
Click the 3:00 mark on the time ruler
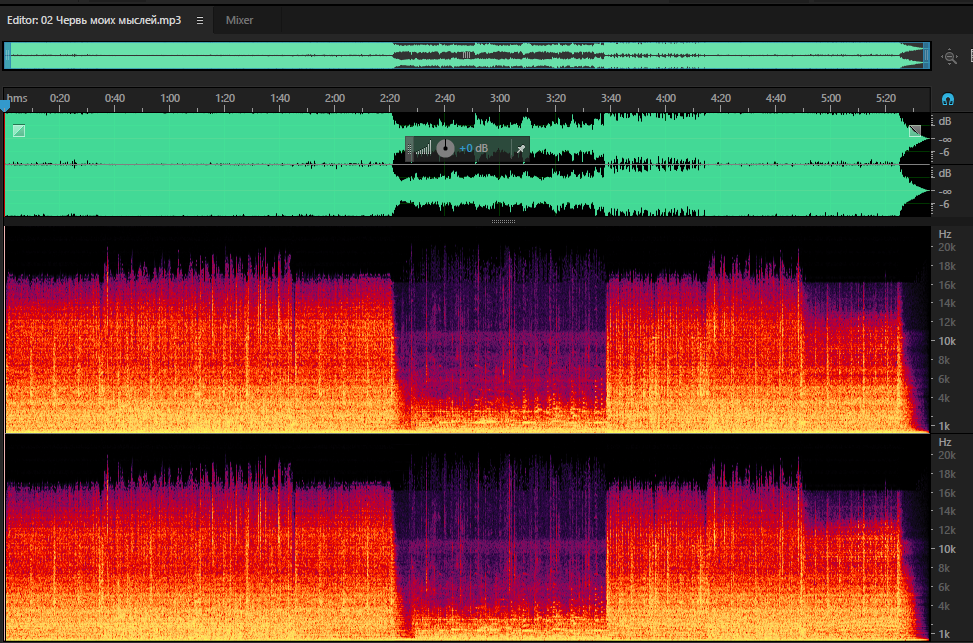pos(500,98)
